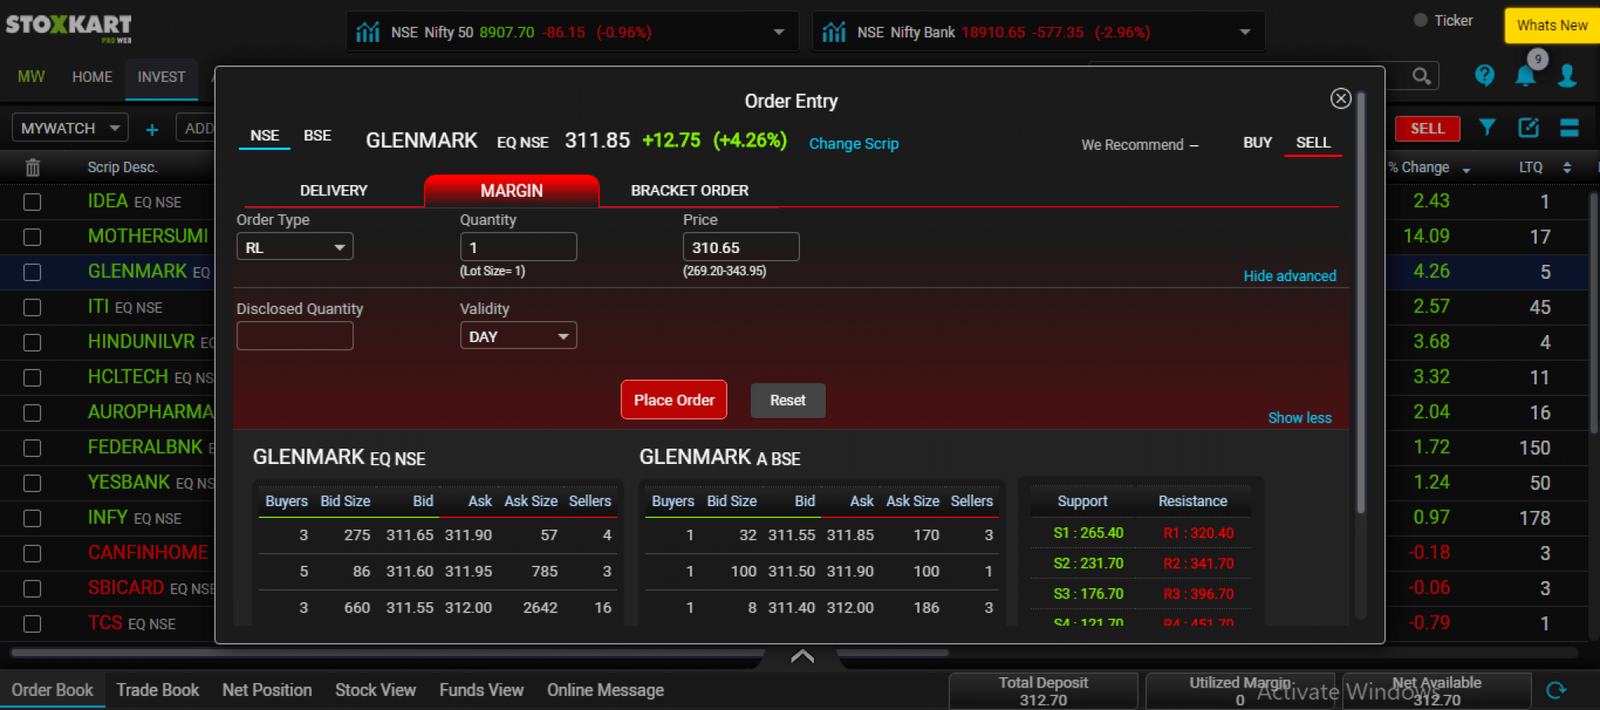Expand the bottom panel up-arrow

point(802,656)
